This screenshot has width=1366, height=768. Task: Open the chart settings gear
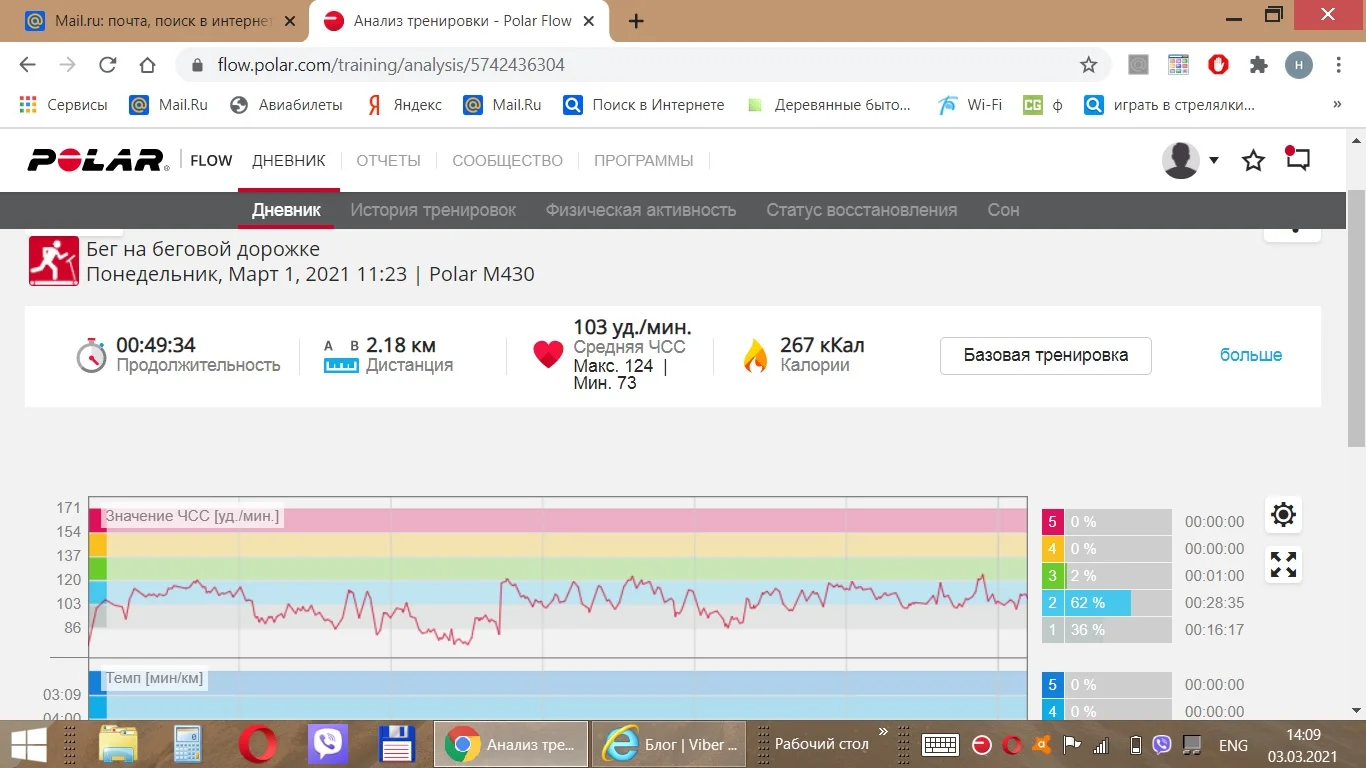1283,515
